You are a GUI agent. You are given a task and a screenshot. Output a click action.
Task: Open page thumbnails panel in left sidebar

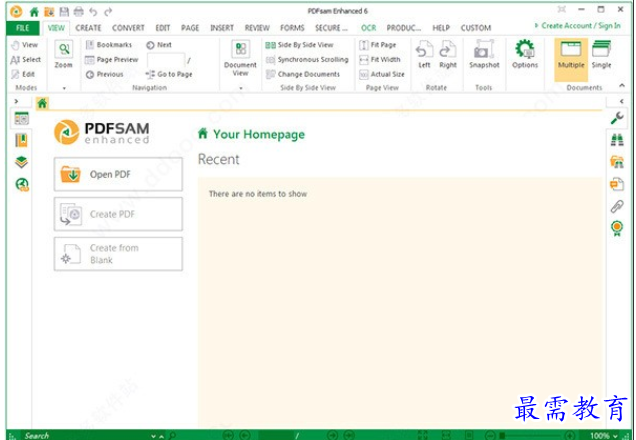(21, 118)
